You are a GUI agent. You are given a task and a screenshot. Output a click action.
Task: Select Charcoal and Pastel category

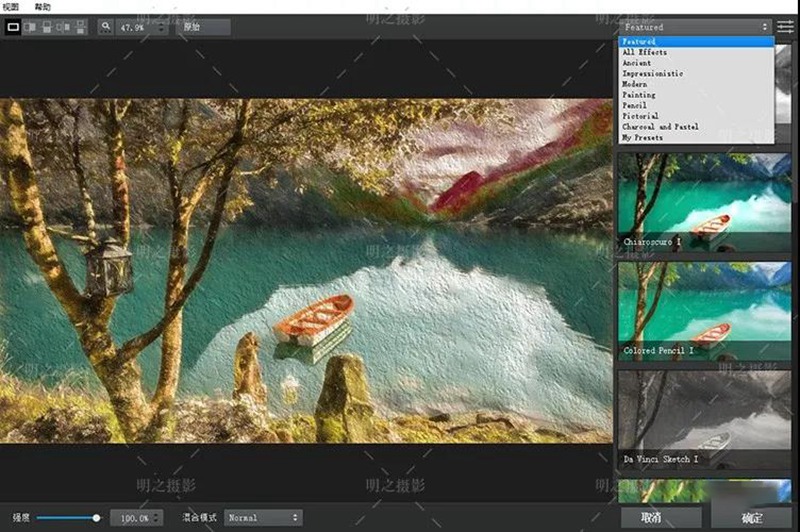(x=660, y=127)
